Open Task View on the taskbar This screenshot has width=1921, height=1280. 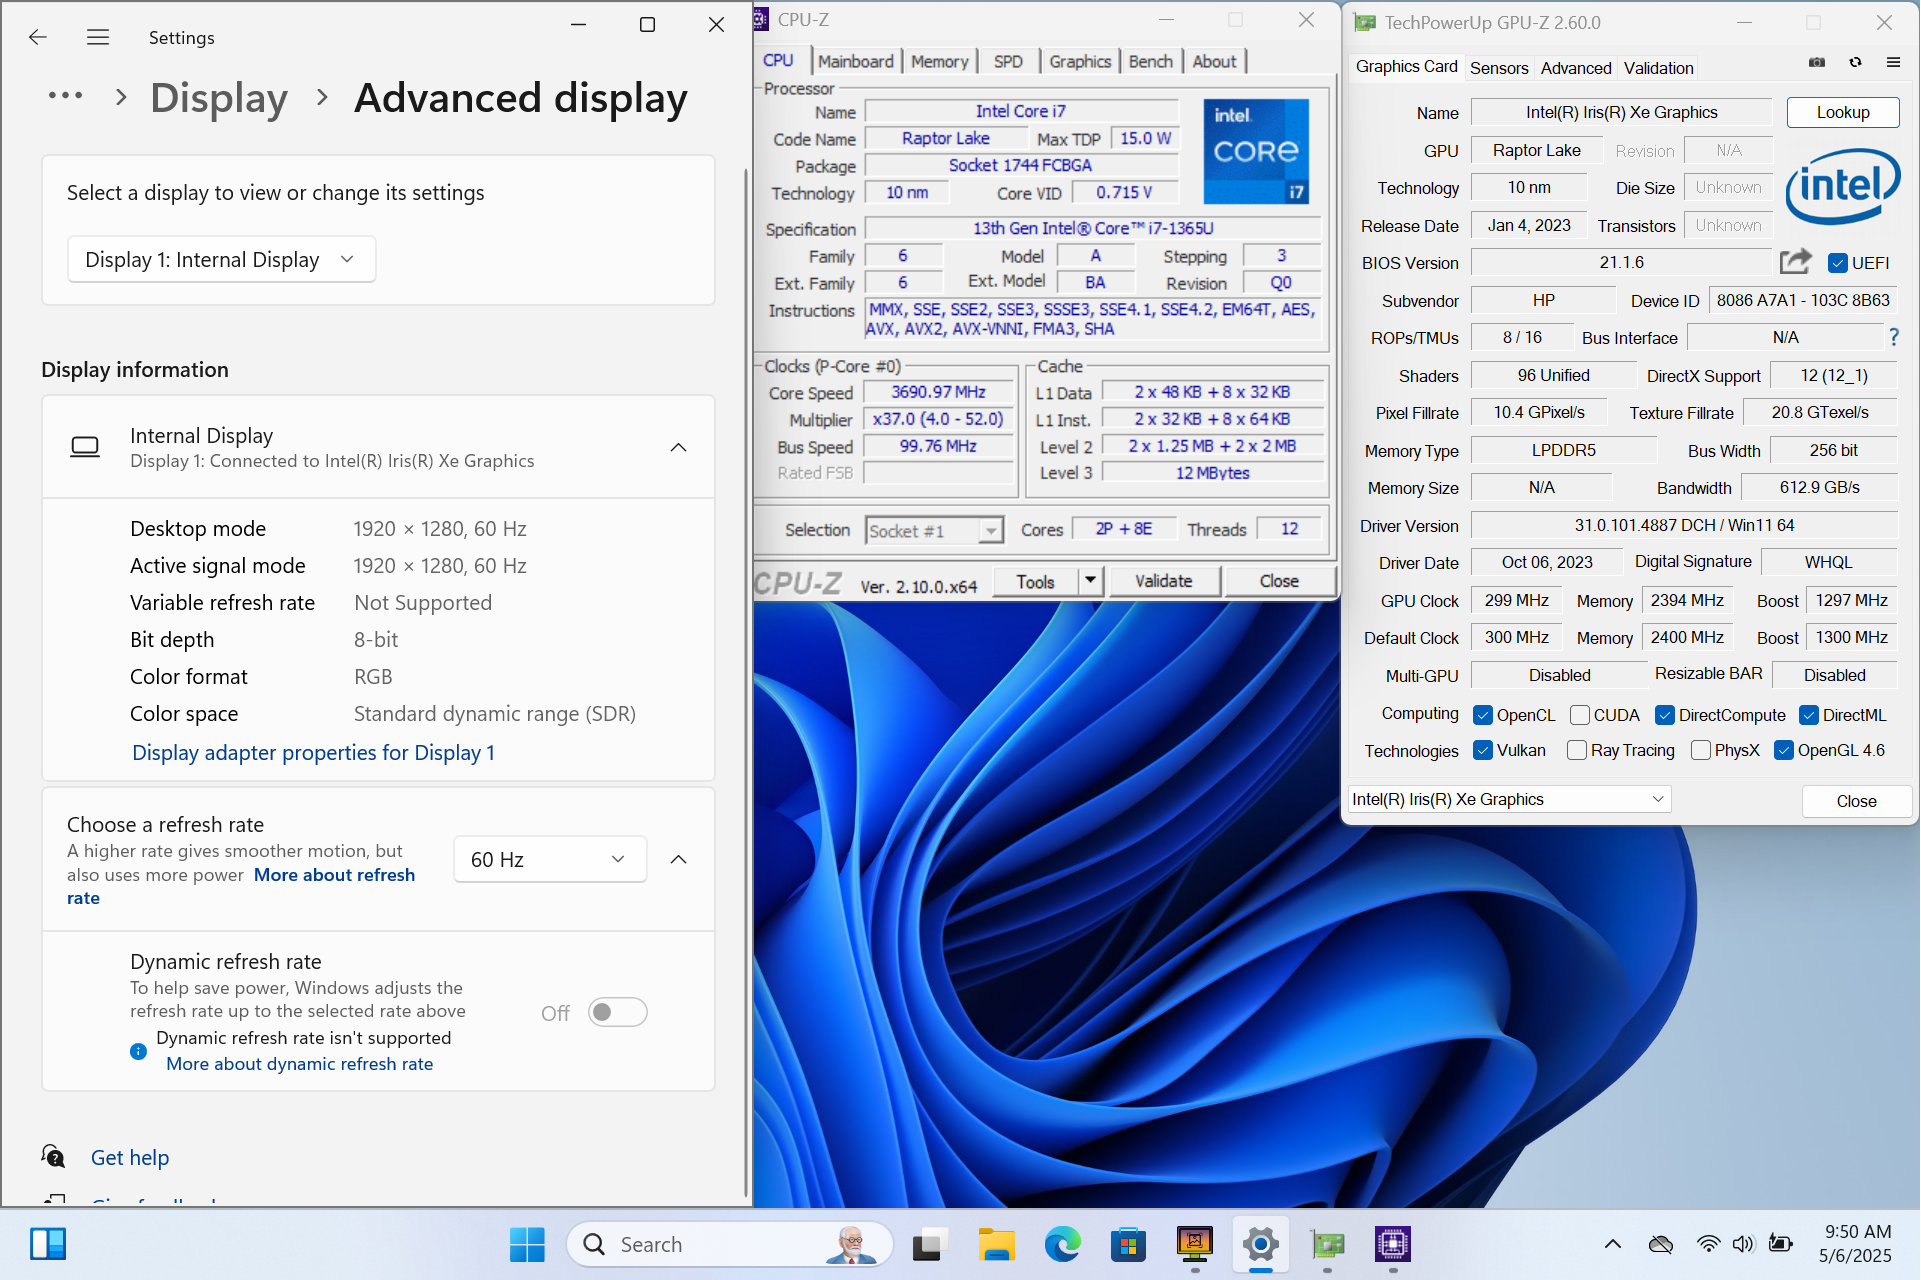927,1244
